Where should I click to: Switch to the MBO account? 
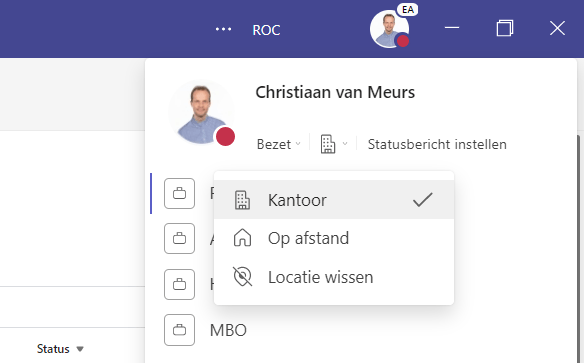pos(228,330)
